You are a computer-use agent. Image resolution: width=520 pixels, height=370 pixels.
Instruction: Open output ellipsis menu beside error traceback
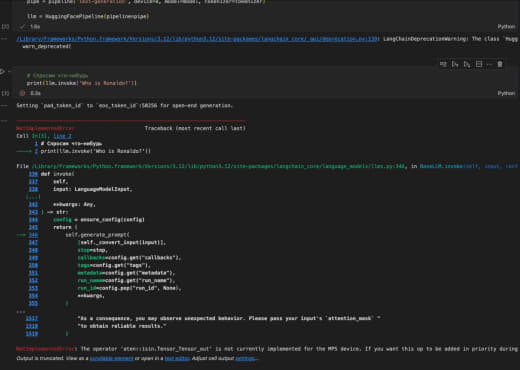(4, 121)
